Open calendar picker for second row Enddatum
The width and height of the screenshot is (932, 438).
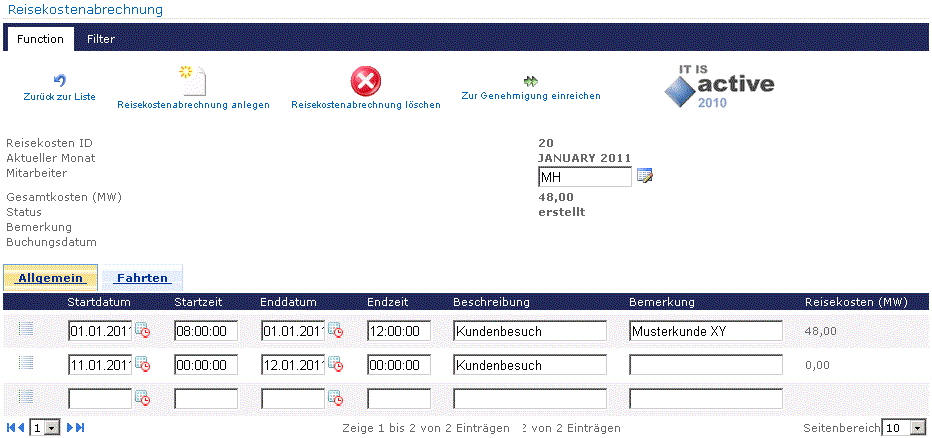pos(335,364)
